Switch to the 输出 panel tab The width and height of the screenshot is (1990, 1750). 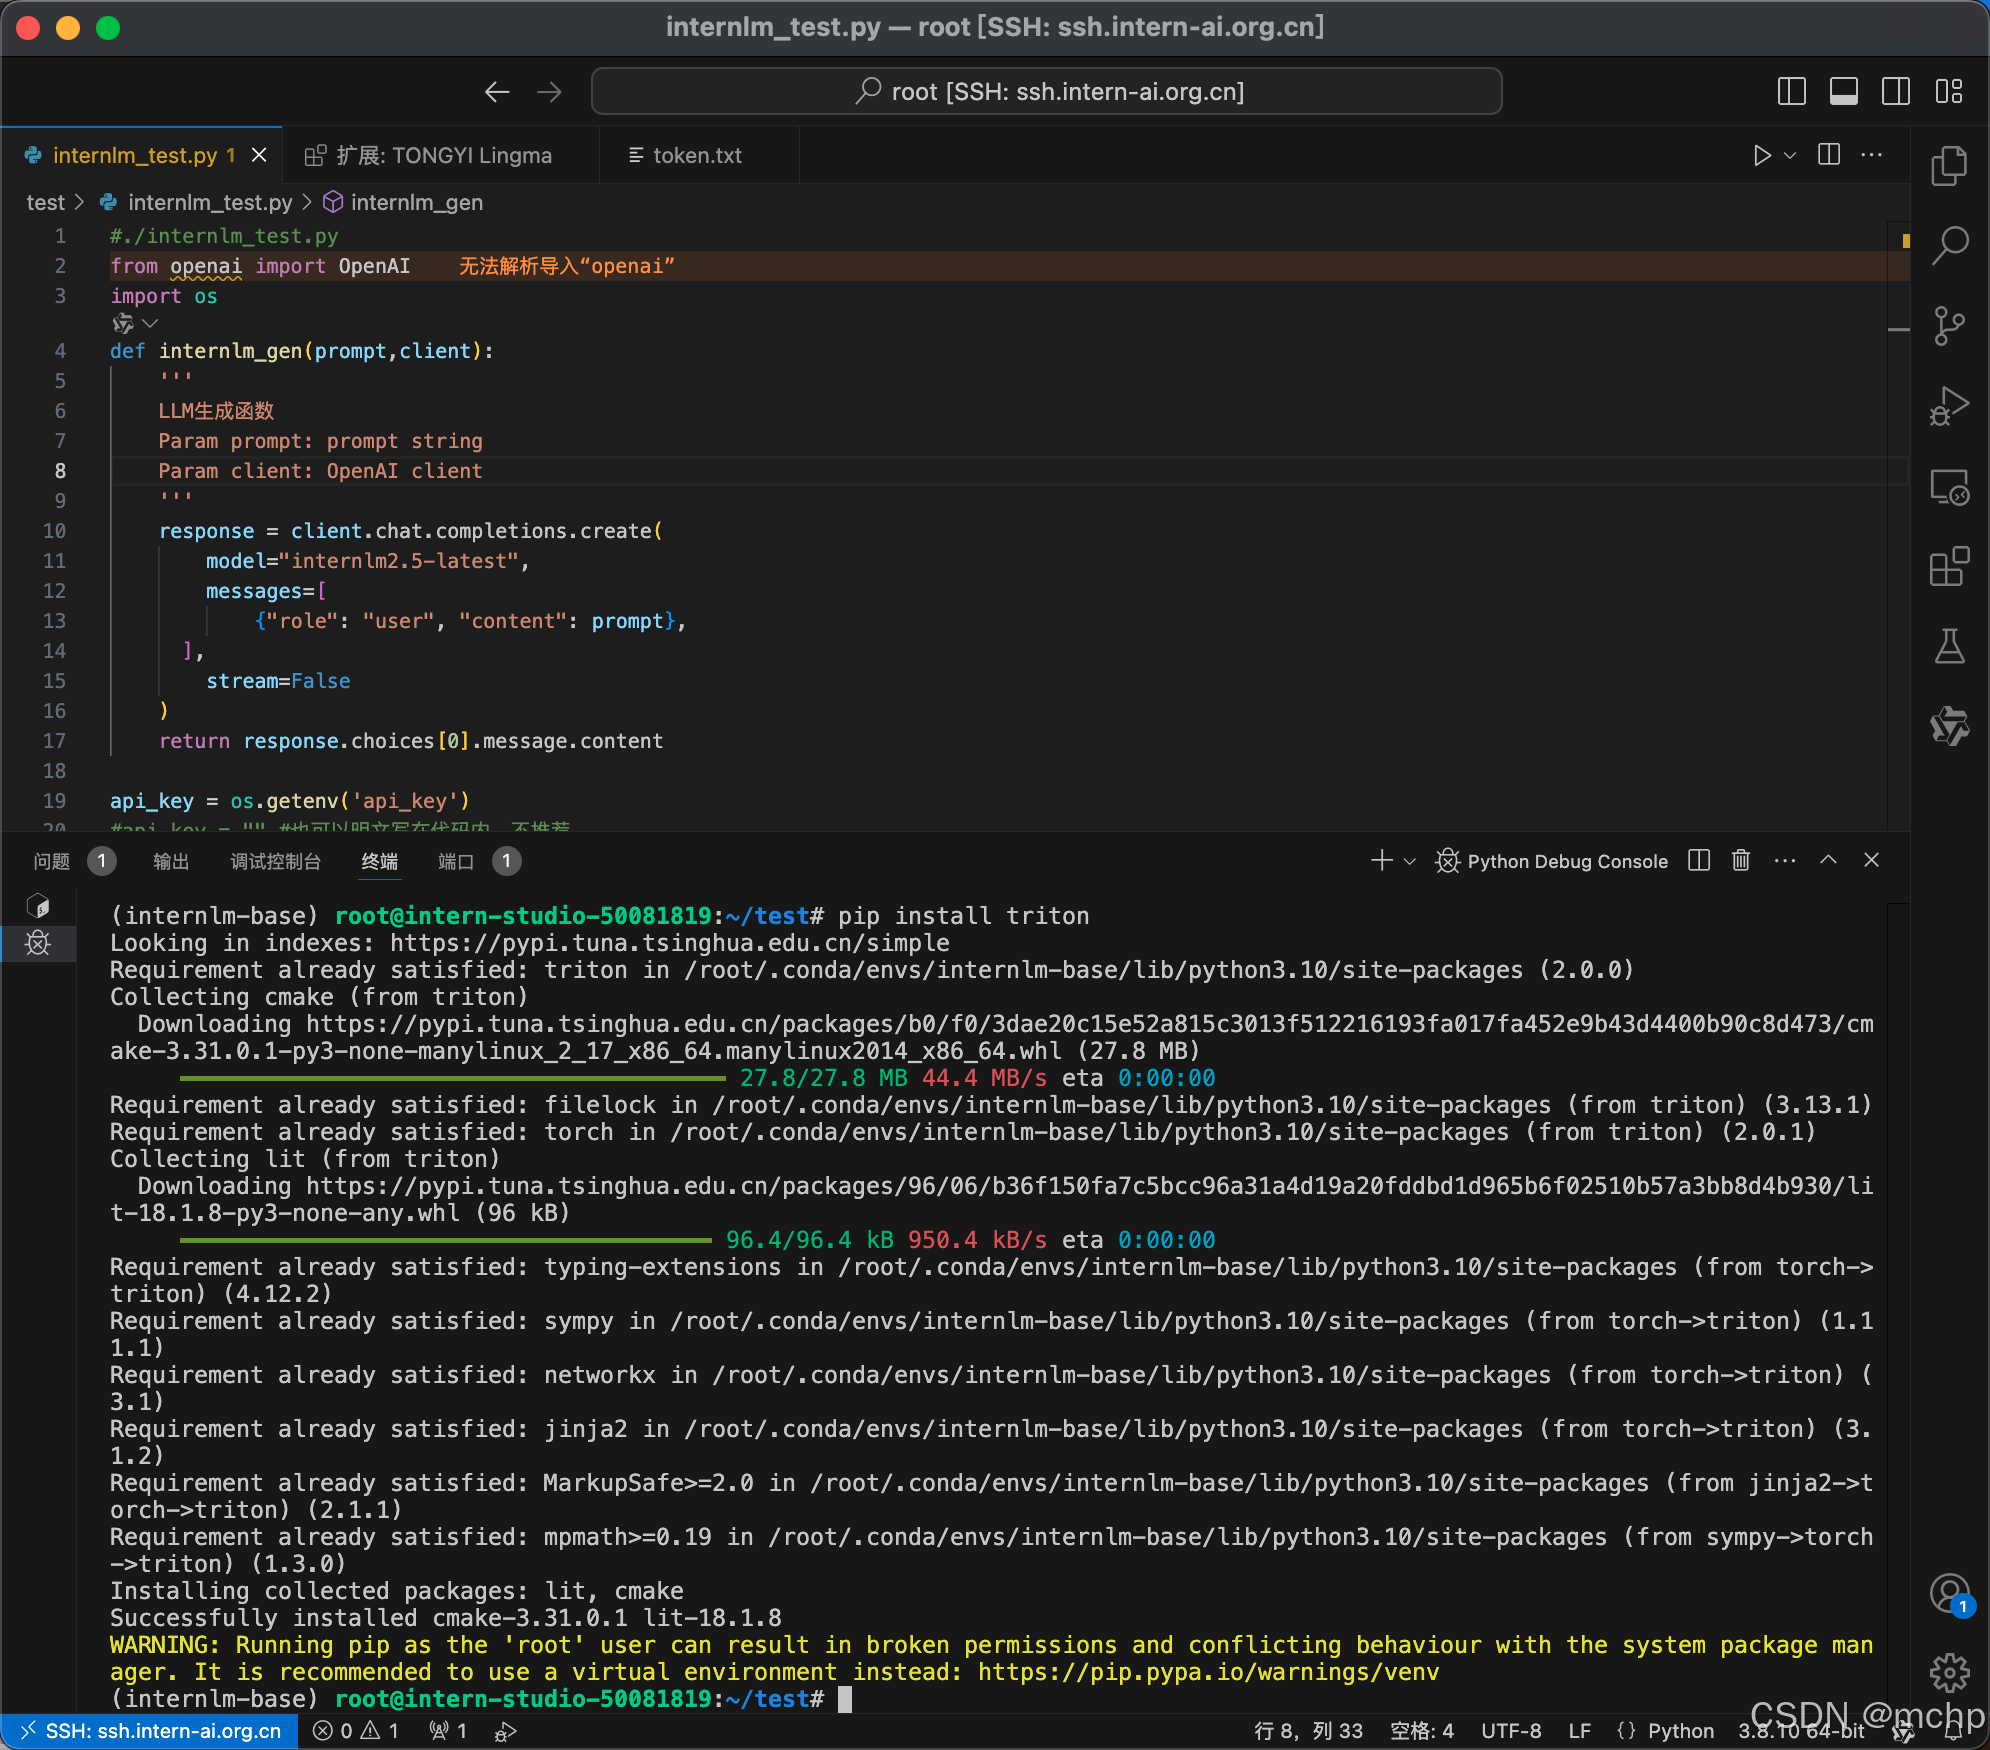[171, 861]
